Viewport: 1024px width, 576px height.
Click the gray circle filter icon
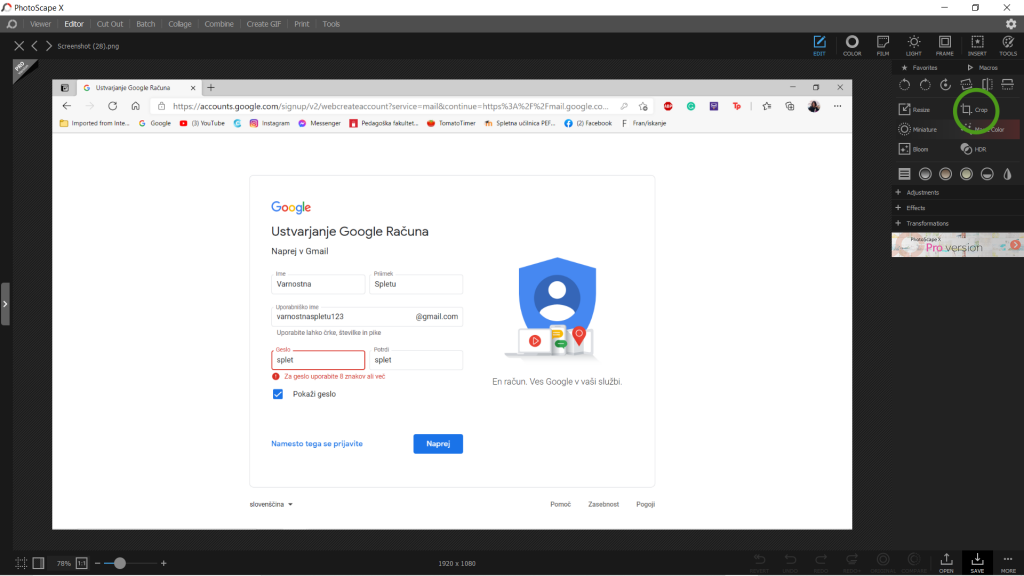(925, 174)
